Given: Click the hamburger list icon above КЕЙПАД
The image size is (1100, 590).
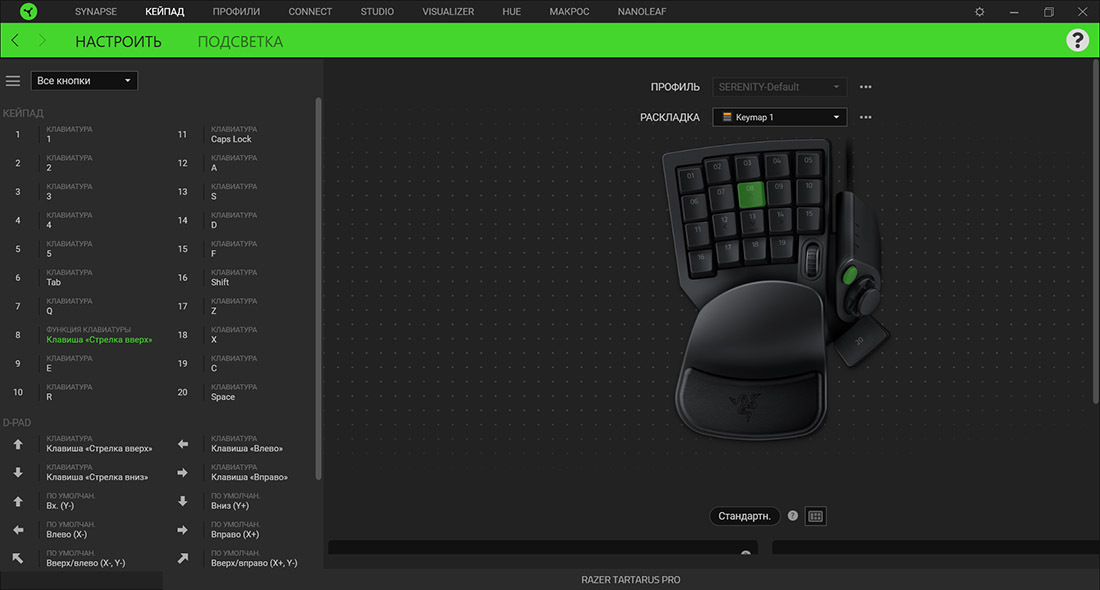Looking at the screenshot, I should (x=13, y=80).
